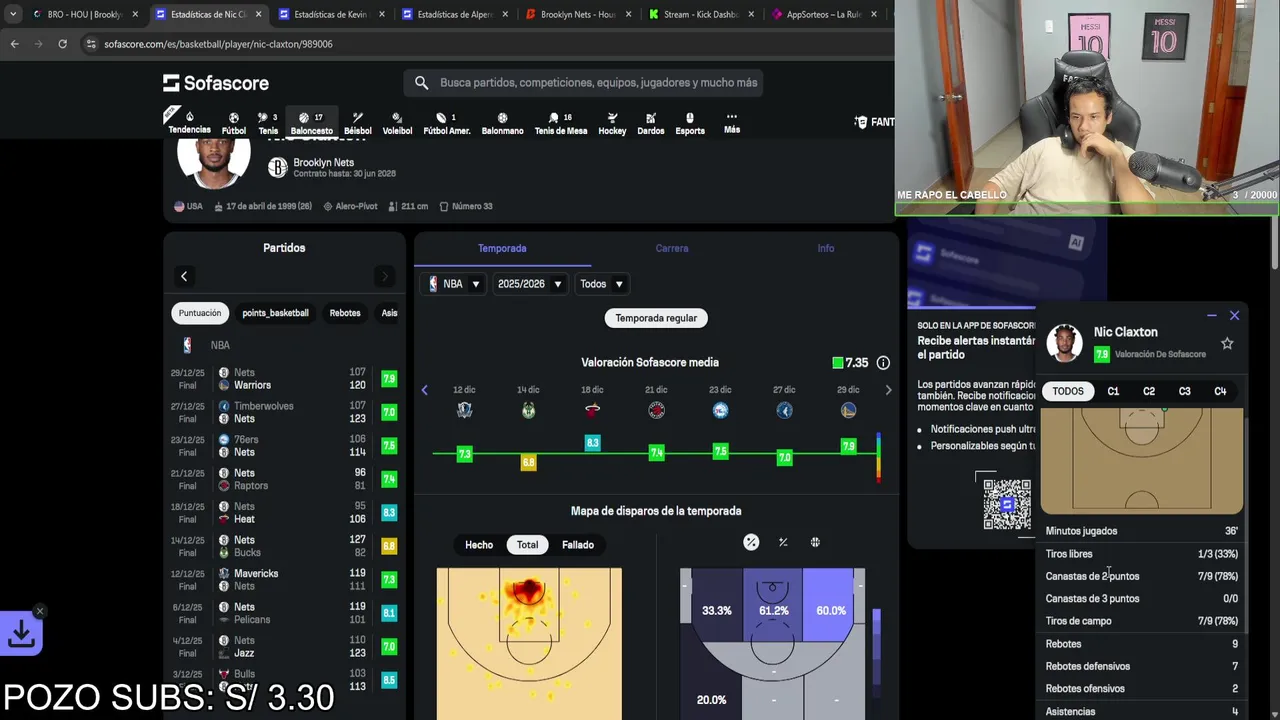Click the 8.3 rating marker for Heat game
This screenshot has height=720, width=1280.
(592, 443)
